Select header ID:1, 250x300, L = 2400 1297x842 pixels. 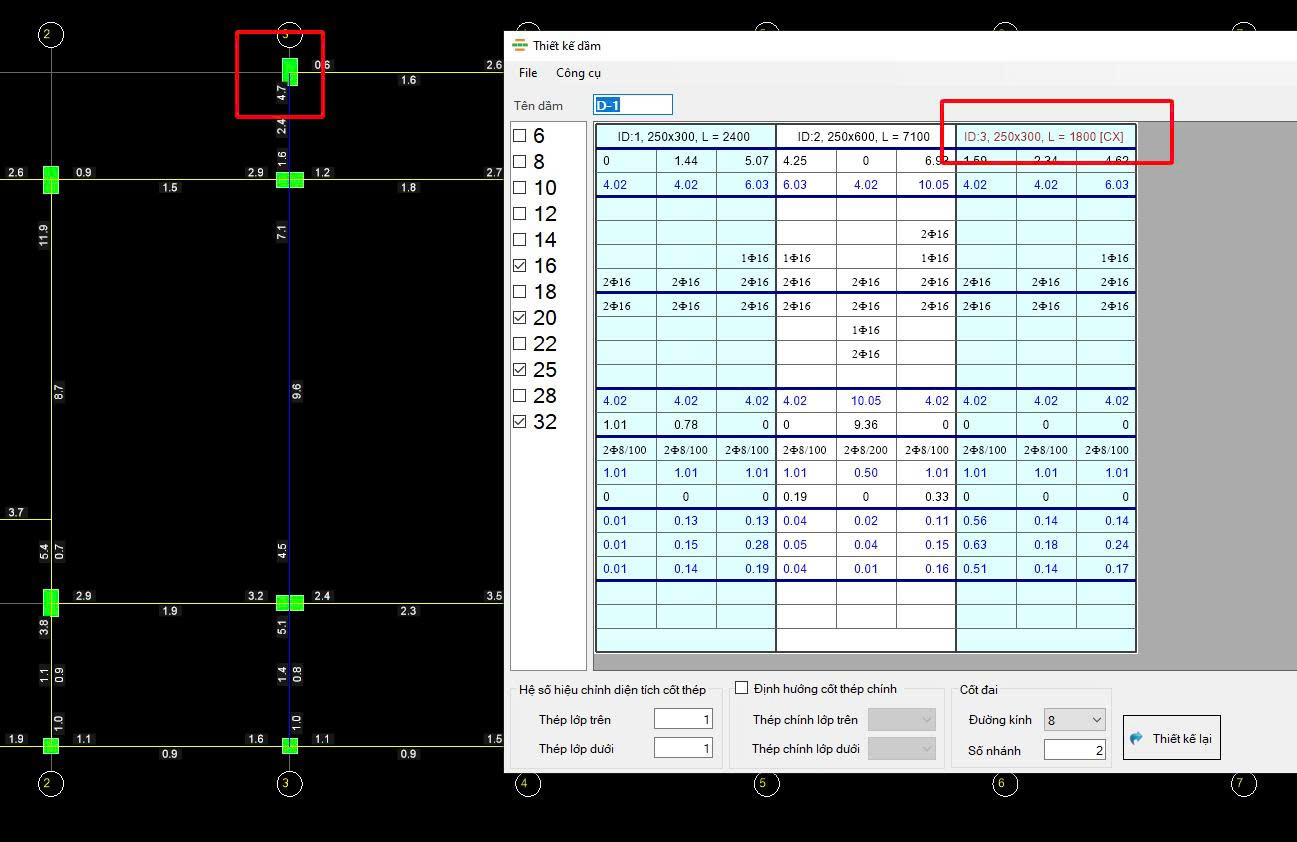click(x=685, y=137)
